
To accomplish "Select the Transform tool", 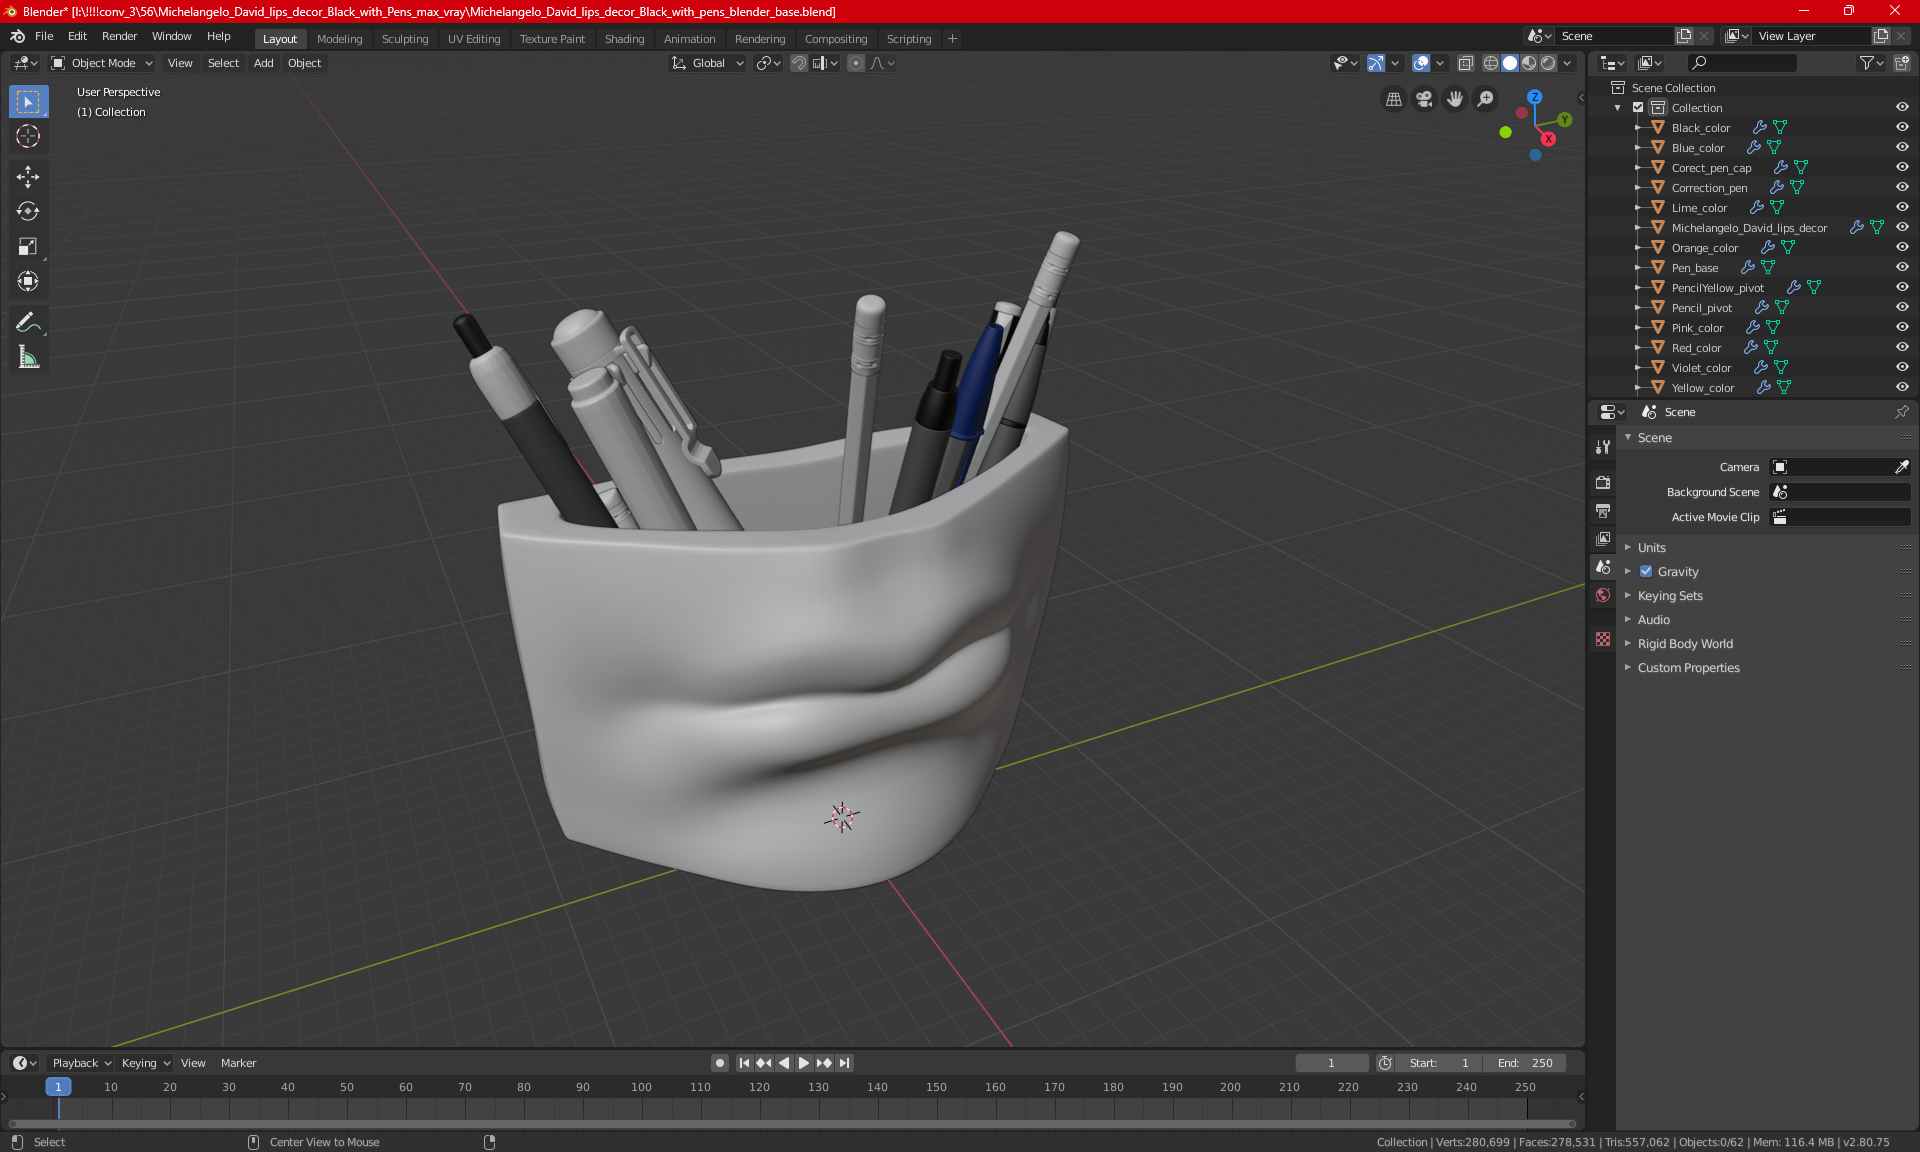I will click(x=28, y=282).
